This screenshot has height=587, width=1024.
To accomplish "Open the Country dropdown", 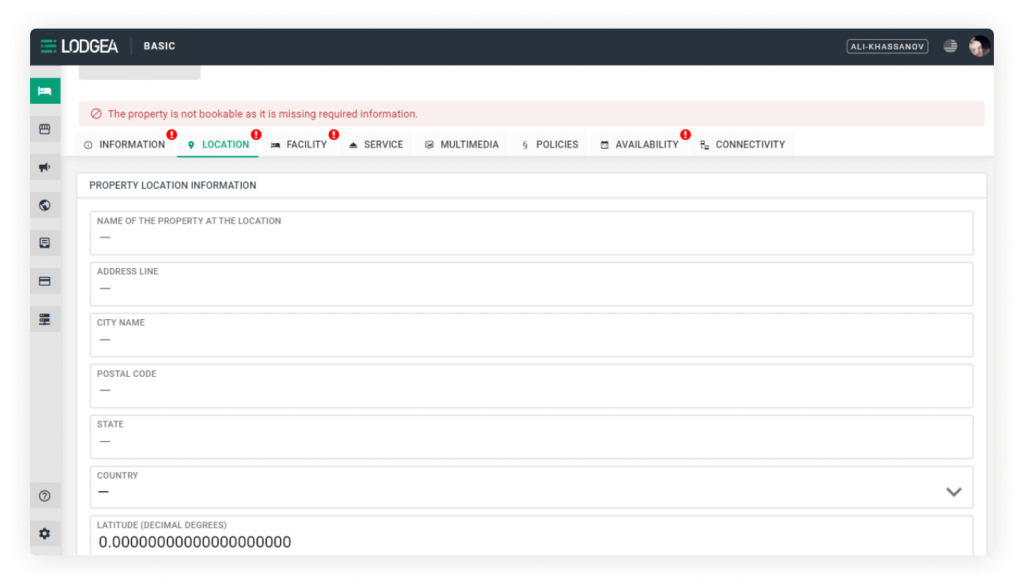I will (531, 487).
